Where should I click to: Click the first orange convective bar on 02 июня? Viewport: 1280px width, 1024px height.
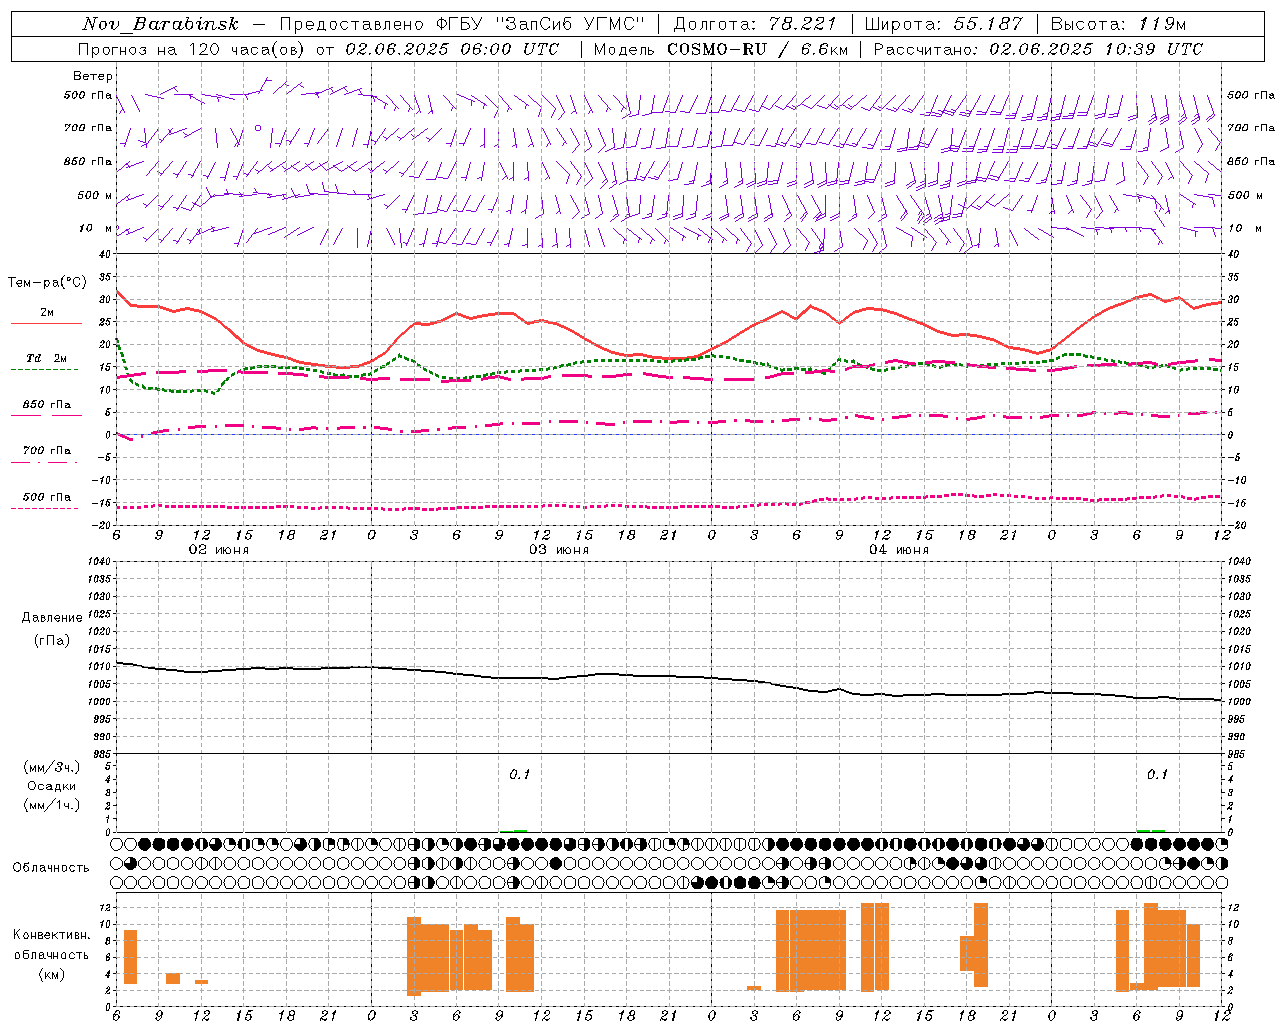130,957
